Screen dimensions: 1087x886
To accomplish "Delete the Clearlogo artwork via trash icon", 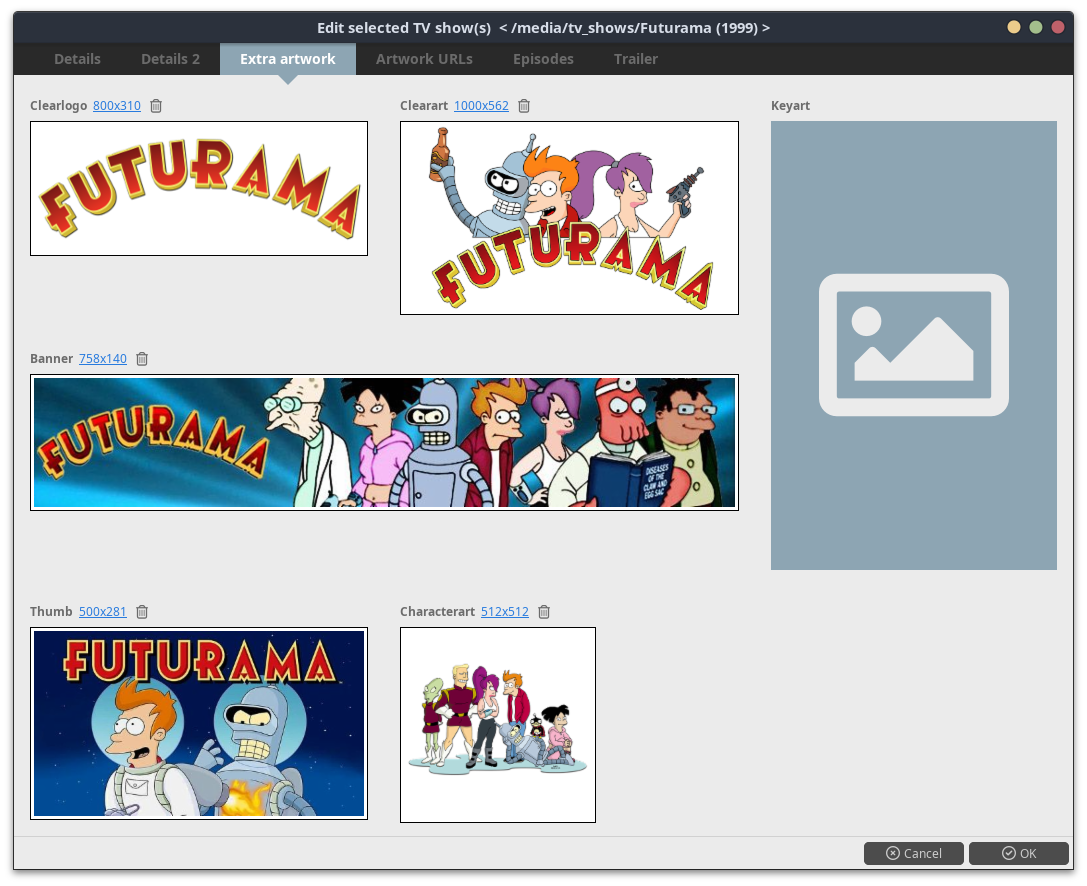I will [x=156, y=106].
